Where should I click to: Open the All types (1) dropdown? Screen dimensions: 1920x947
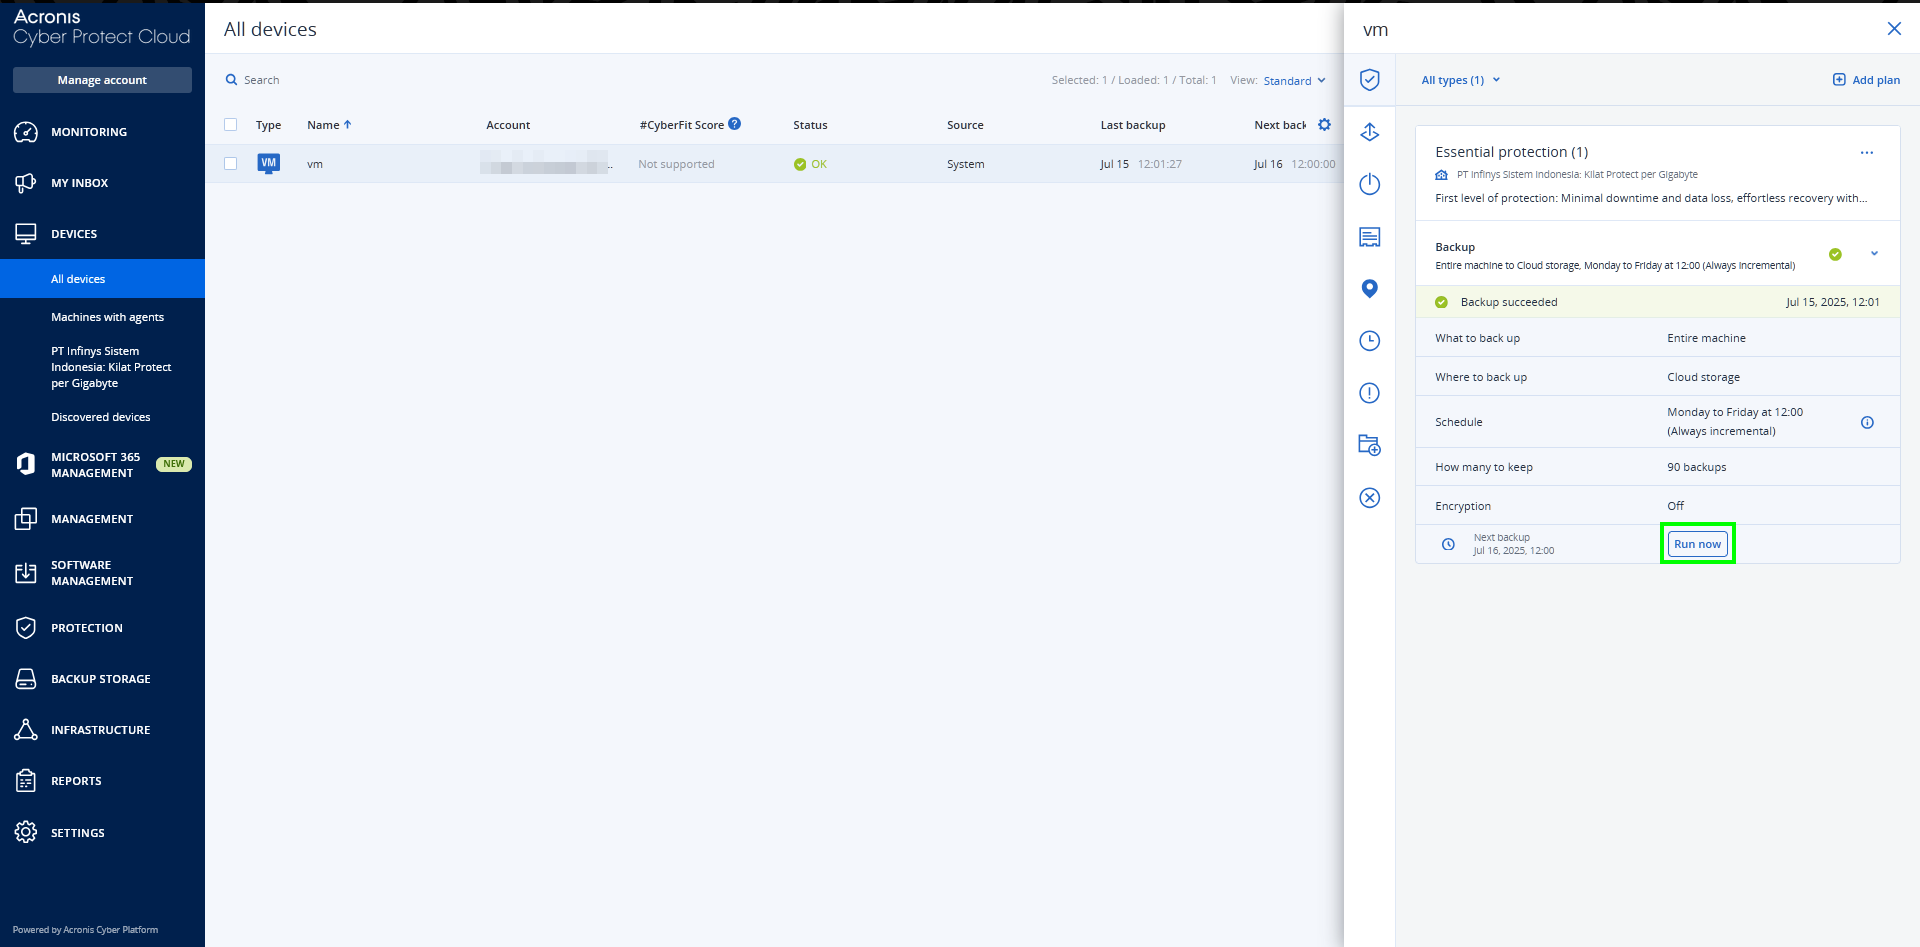[x=1460, y=80]
